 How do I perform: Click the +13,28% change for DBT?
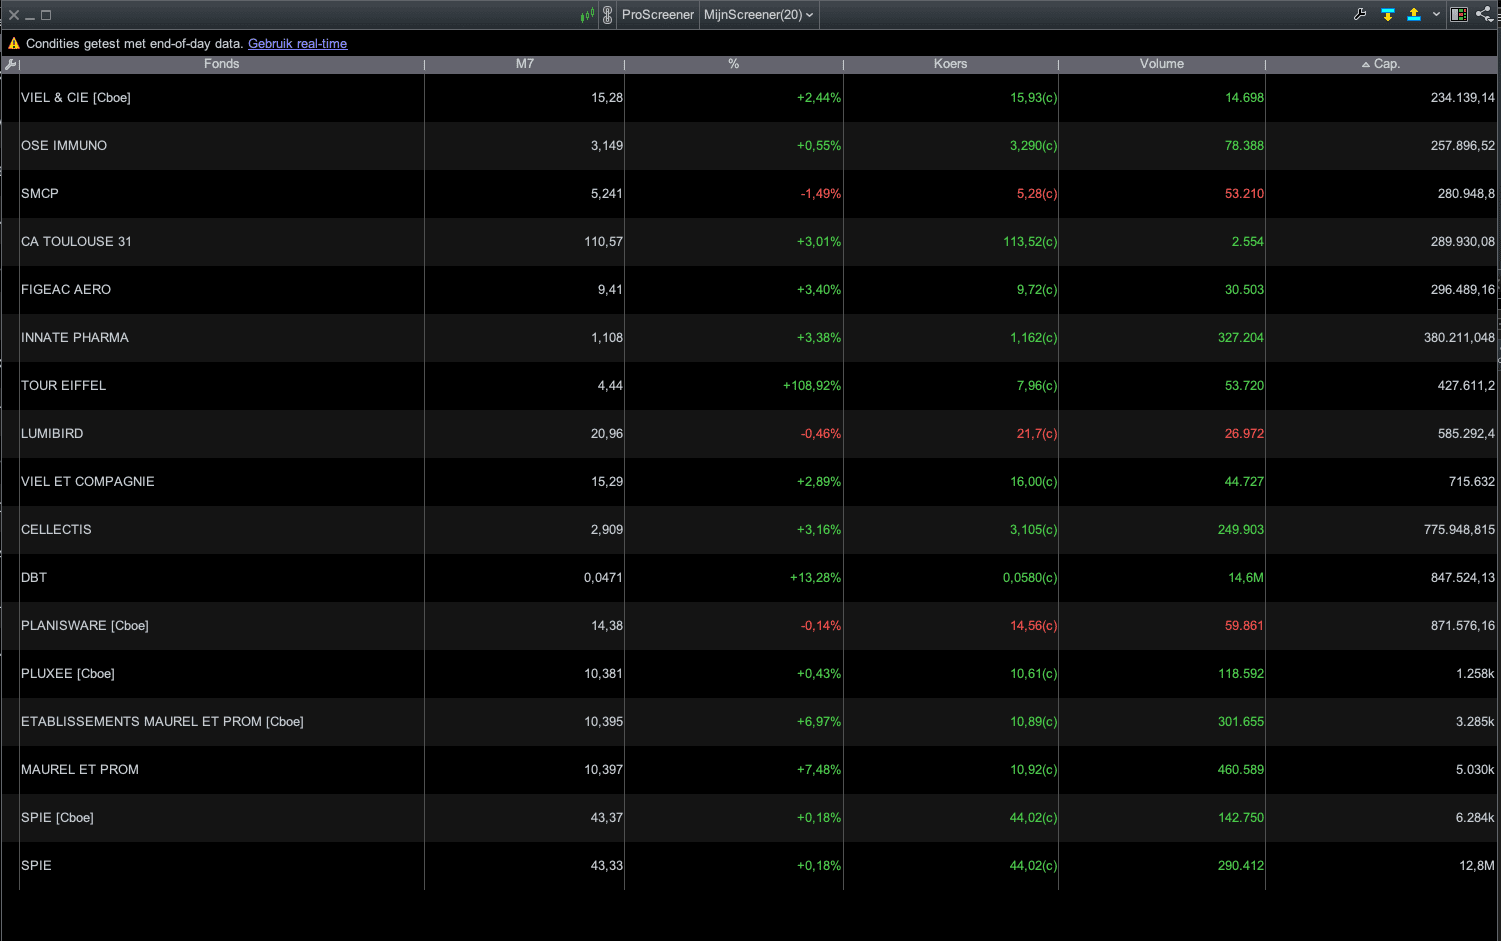tap(815, 578)
